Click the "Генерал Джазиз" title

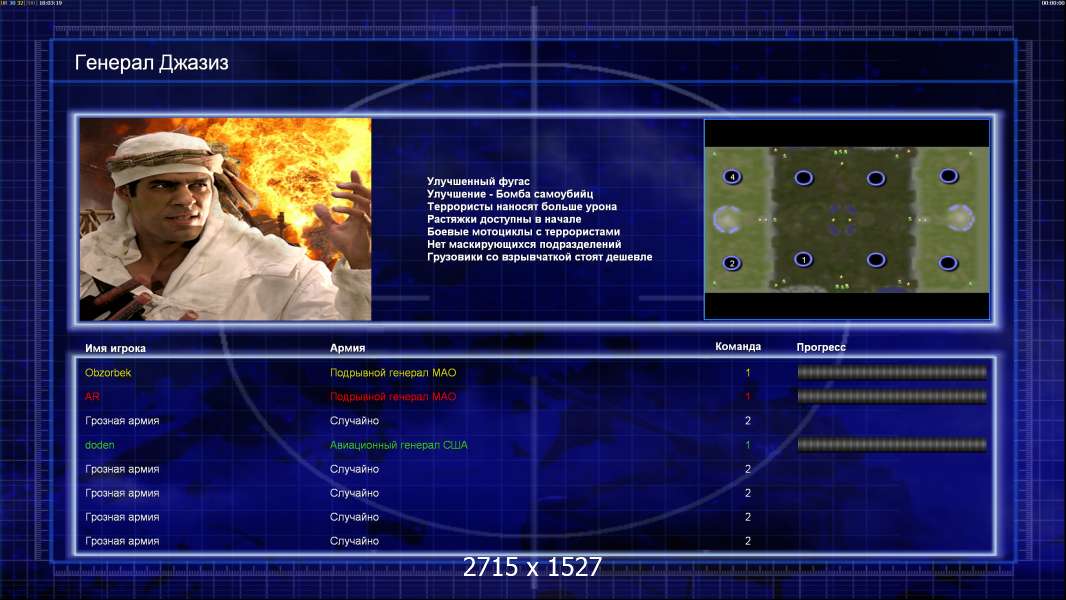coord(152,63)
